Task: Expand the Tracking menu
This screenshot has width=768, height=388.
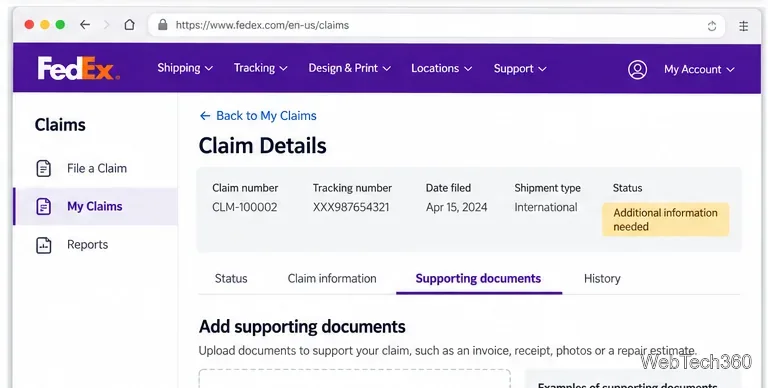Action: (x=260, y=68)
